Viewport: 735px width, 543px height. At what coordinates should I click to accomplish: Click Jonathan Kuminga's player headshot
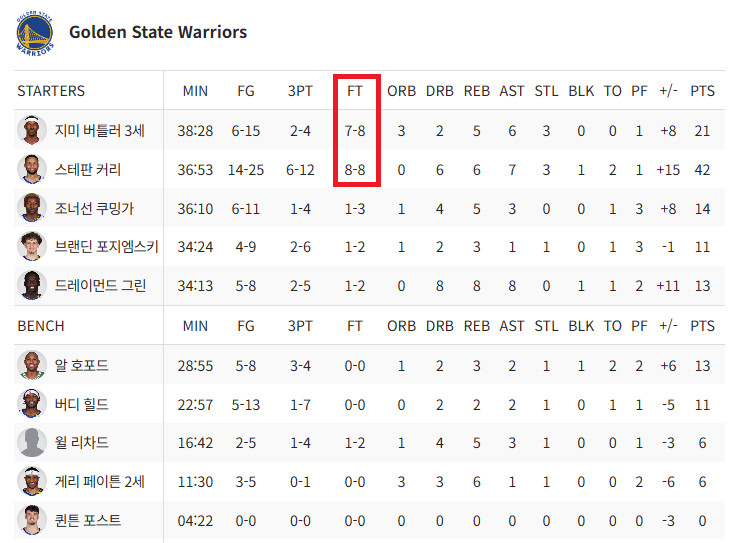point(32,208)
